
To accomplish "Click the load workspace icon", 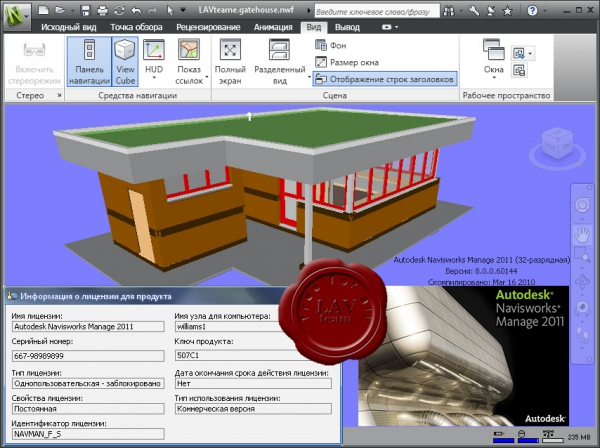I will coord(519,53).
